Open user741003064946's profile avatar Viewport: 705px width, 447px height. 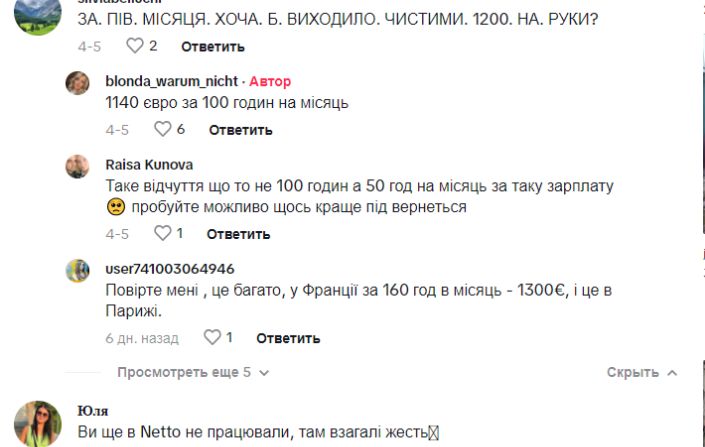77,270
